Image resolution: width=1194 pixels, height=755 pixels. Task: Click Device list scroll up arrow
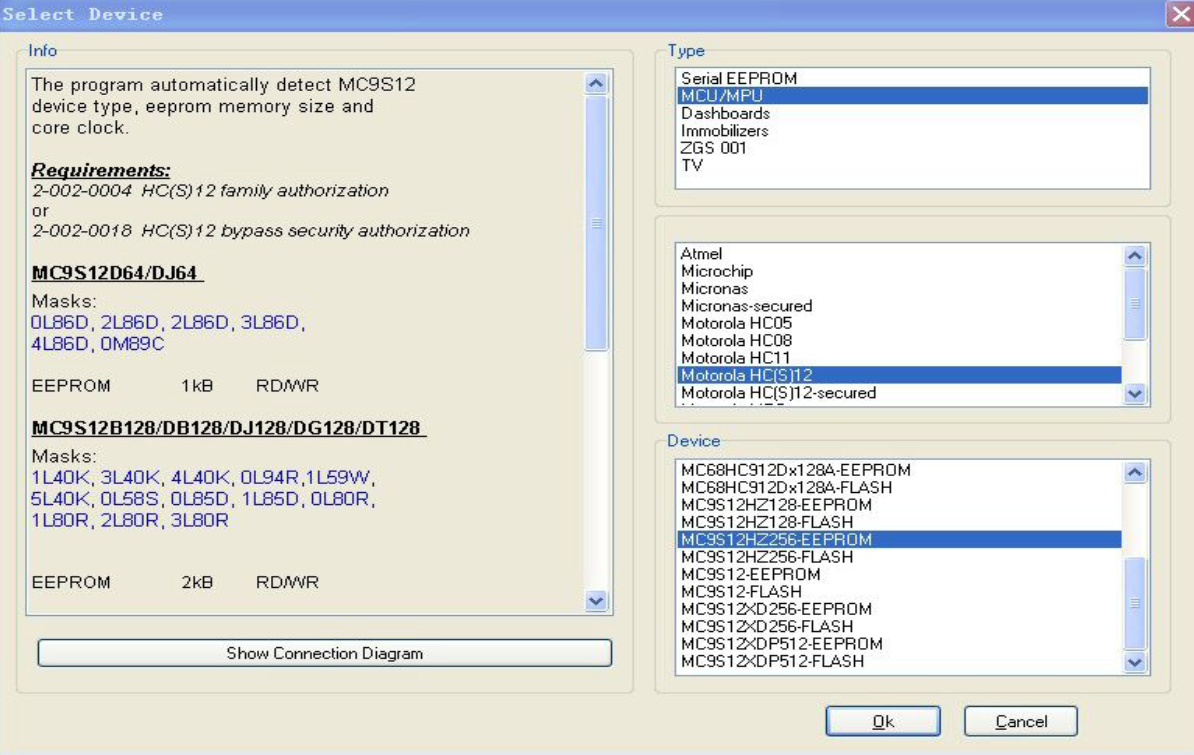(1135, 472)
